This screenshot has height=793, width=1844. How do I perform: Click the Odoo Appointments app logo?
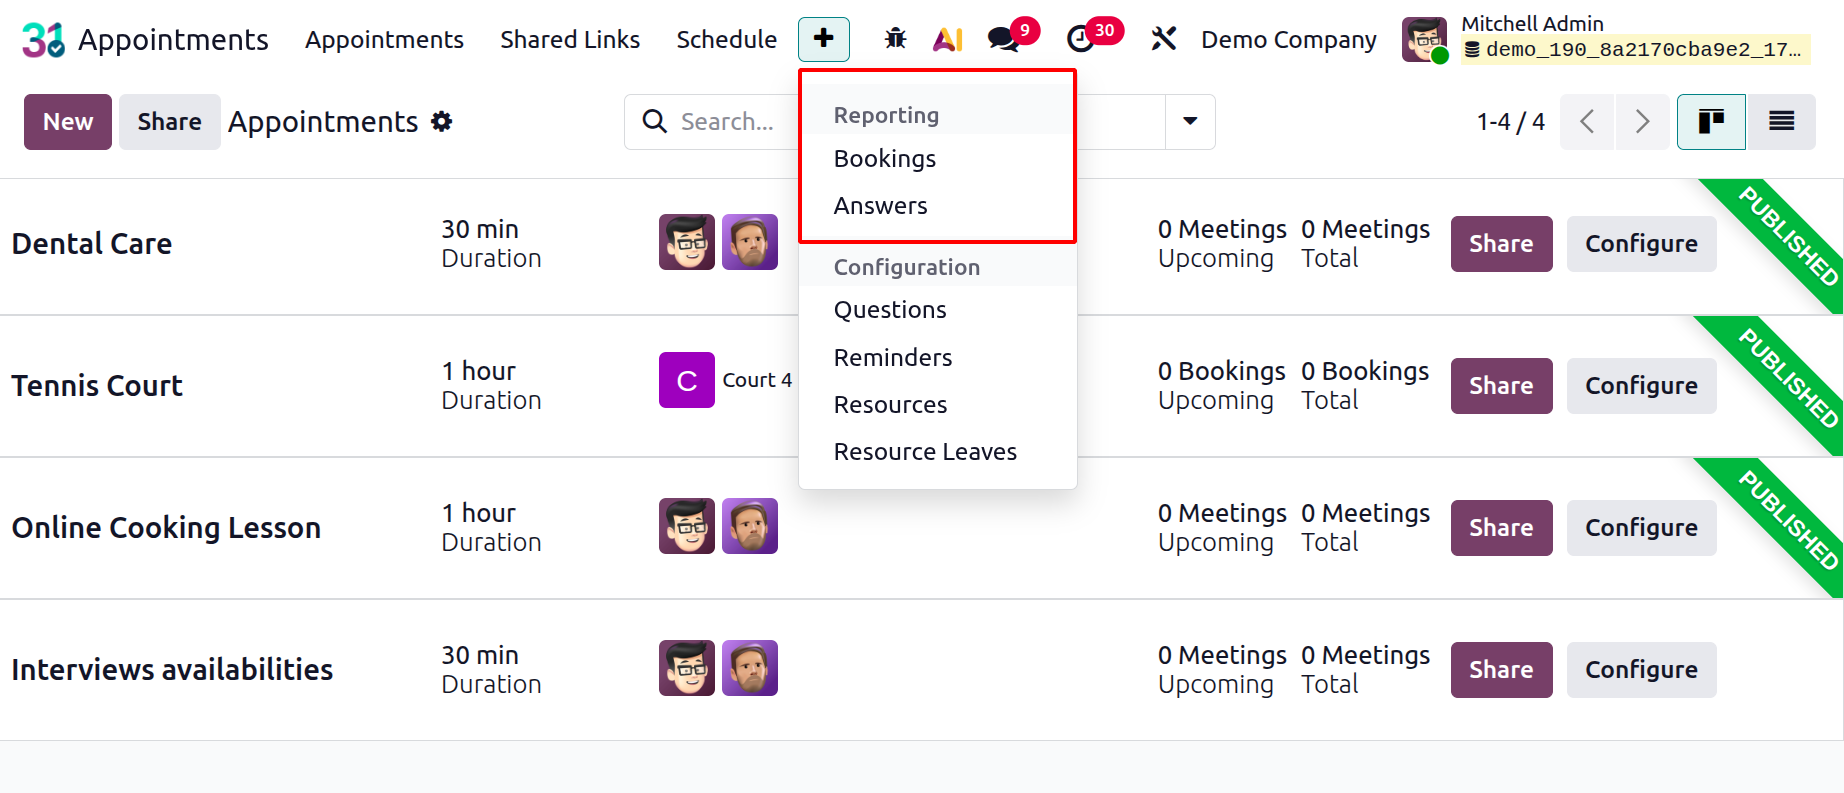click(43, 40)
